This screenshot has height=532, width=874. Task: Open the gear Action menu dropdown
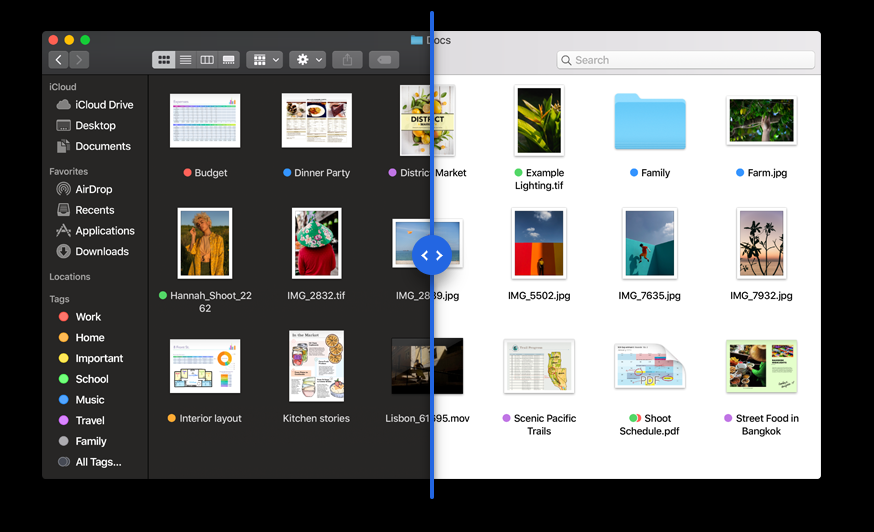pyautogui.click(x=308, y=60)
